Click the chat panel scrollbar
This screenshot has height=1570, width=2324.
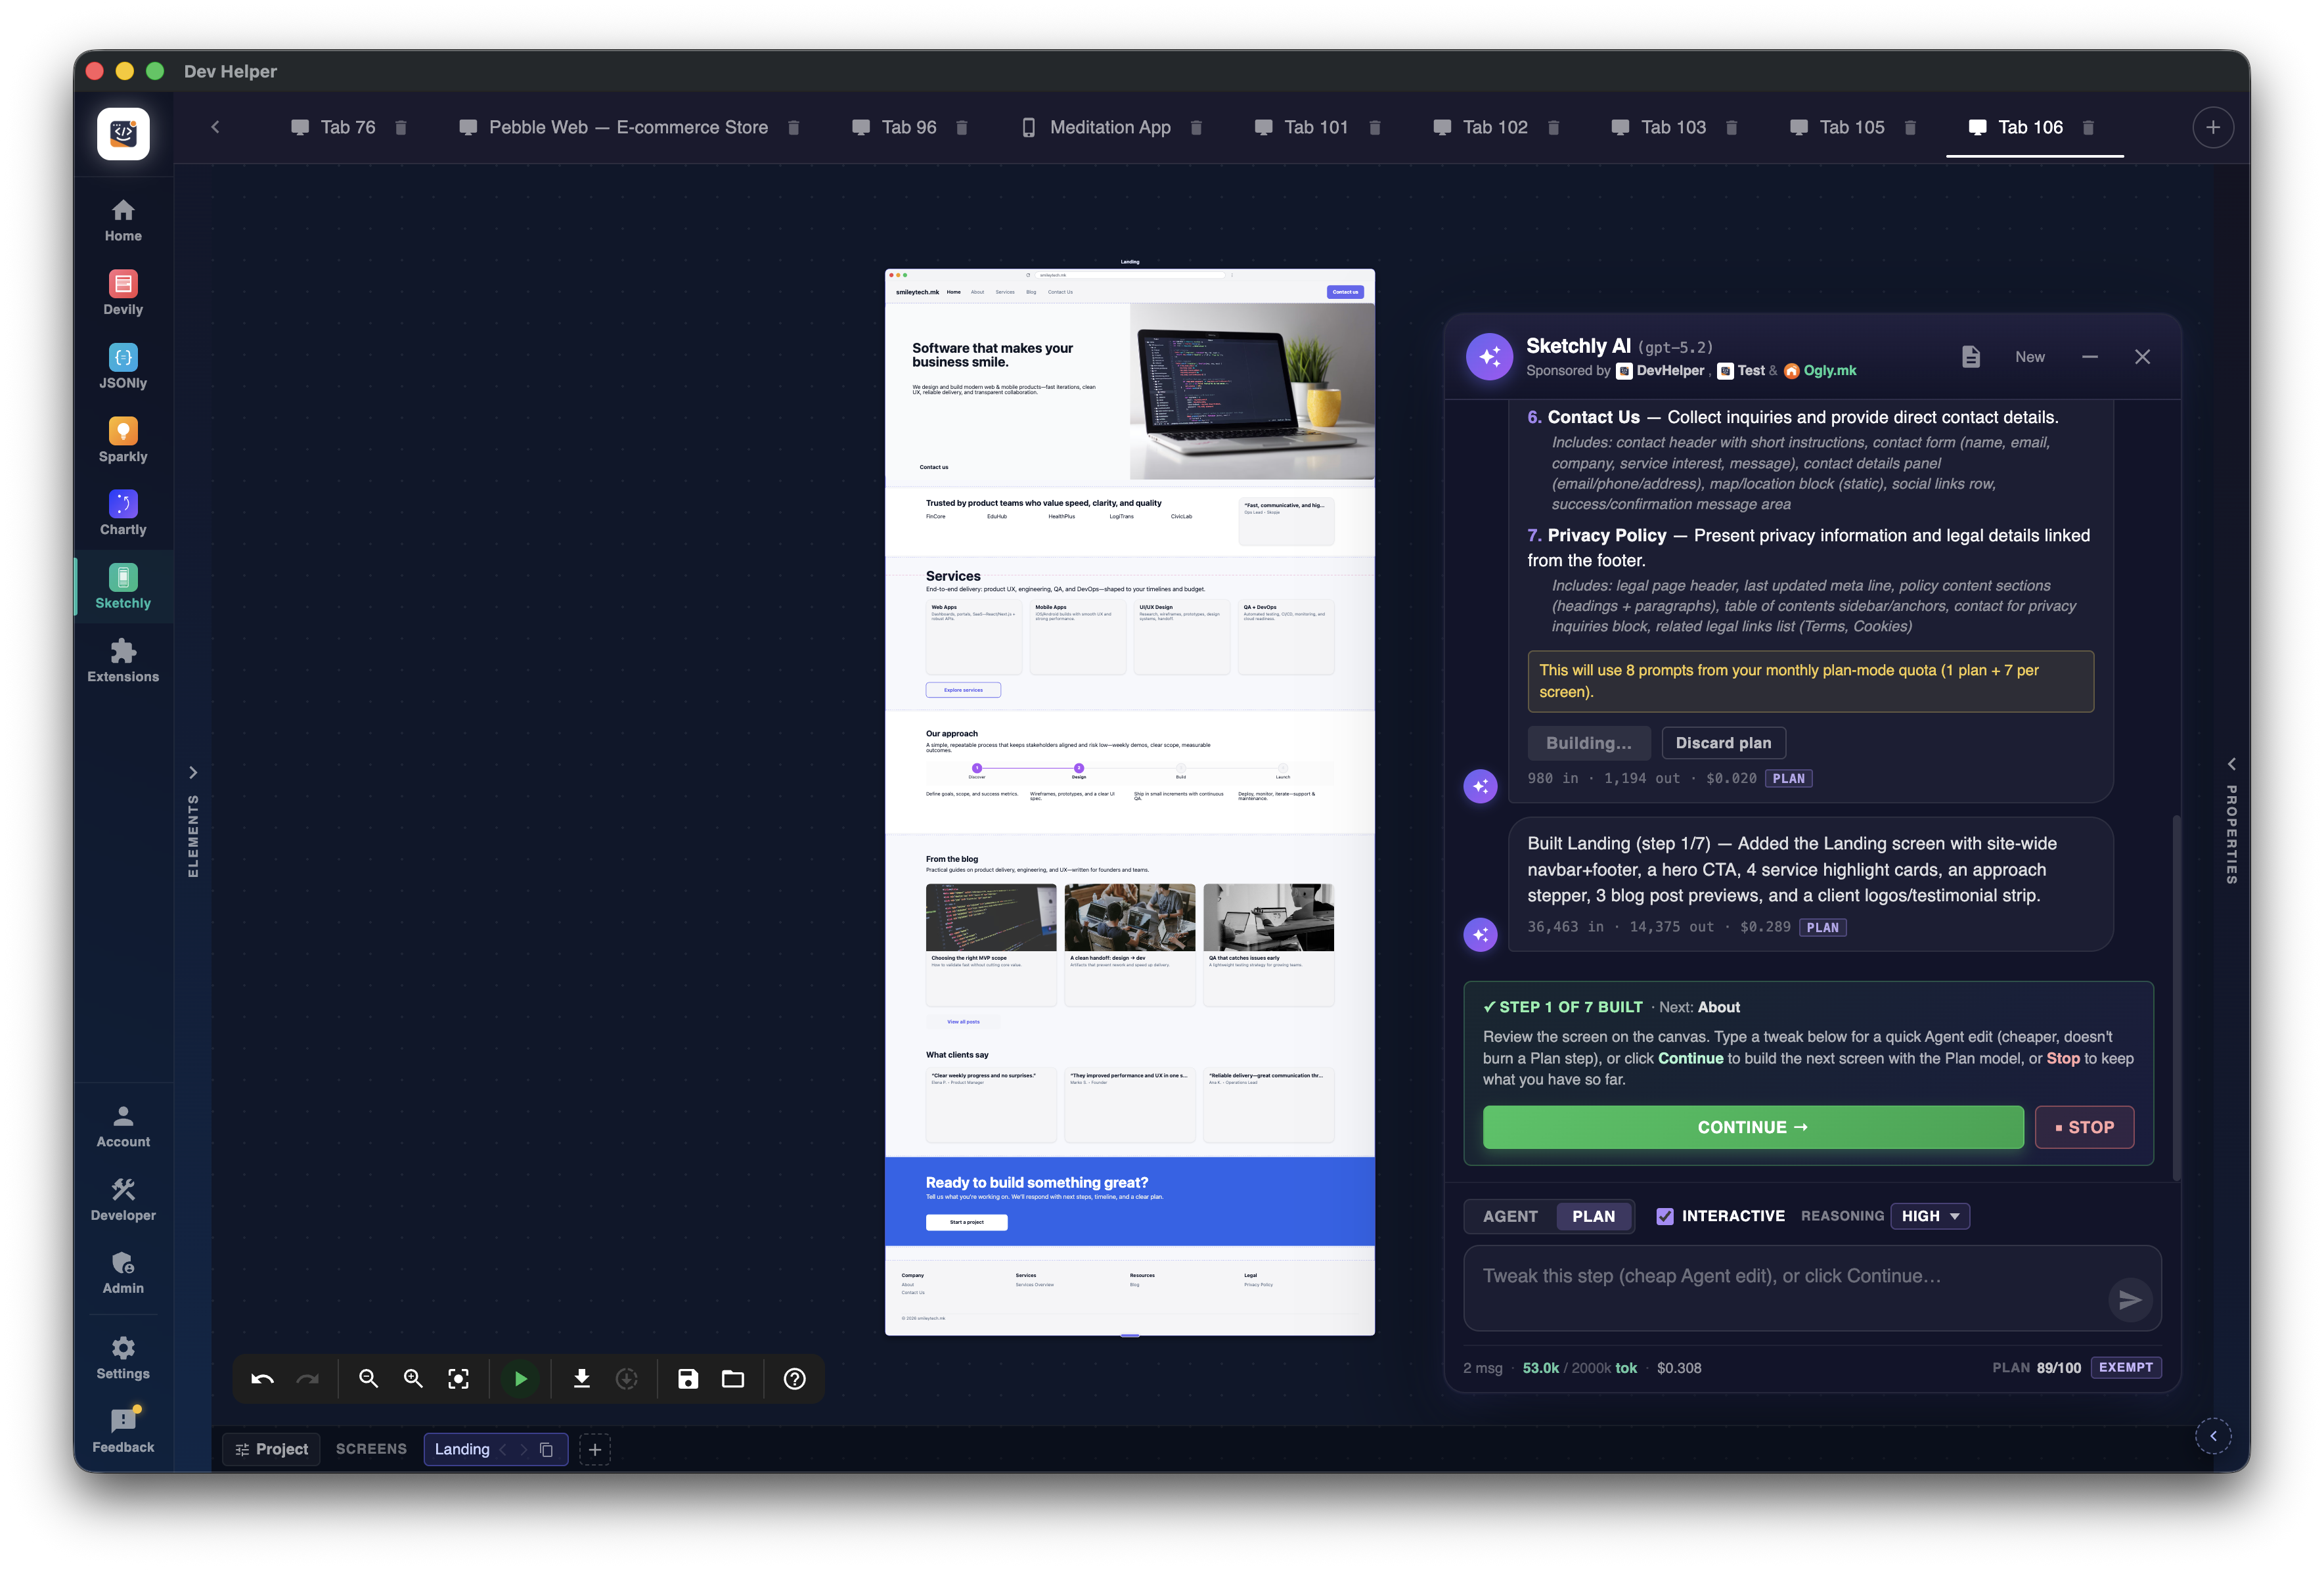(x=2177, y=998)
